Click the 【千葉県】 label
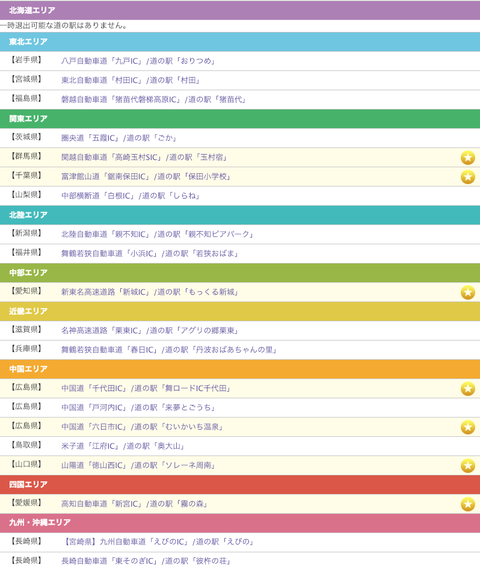 click(x=26, y=176)
